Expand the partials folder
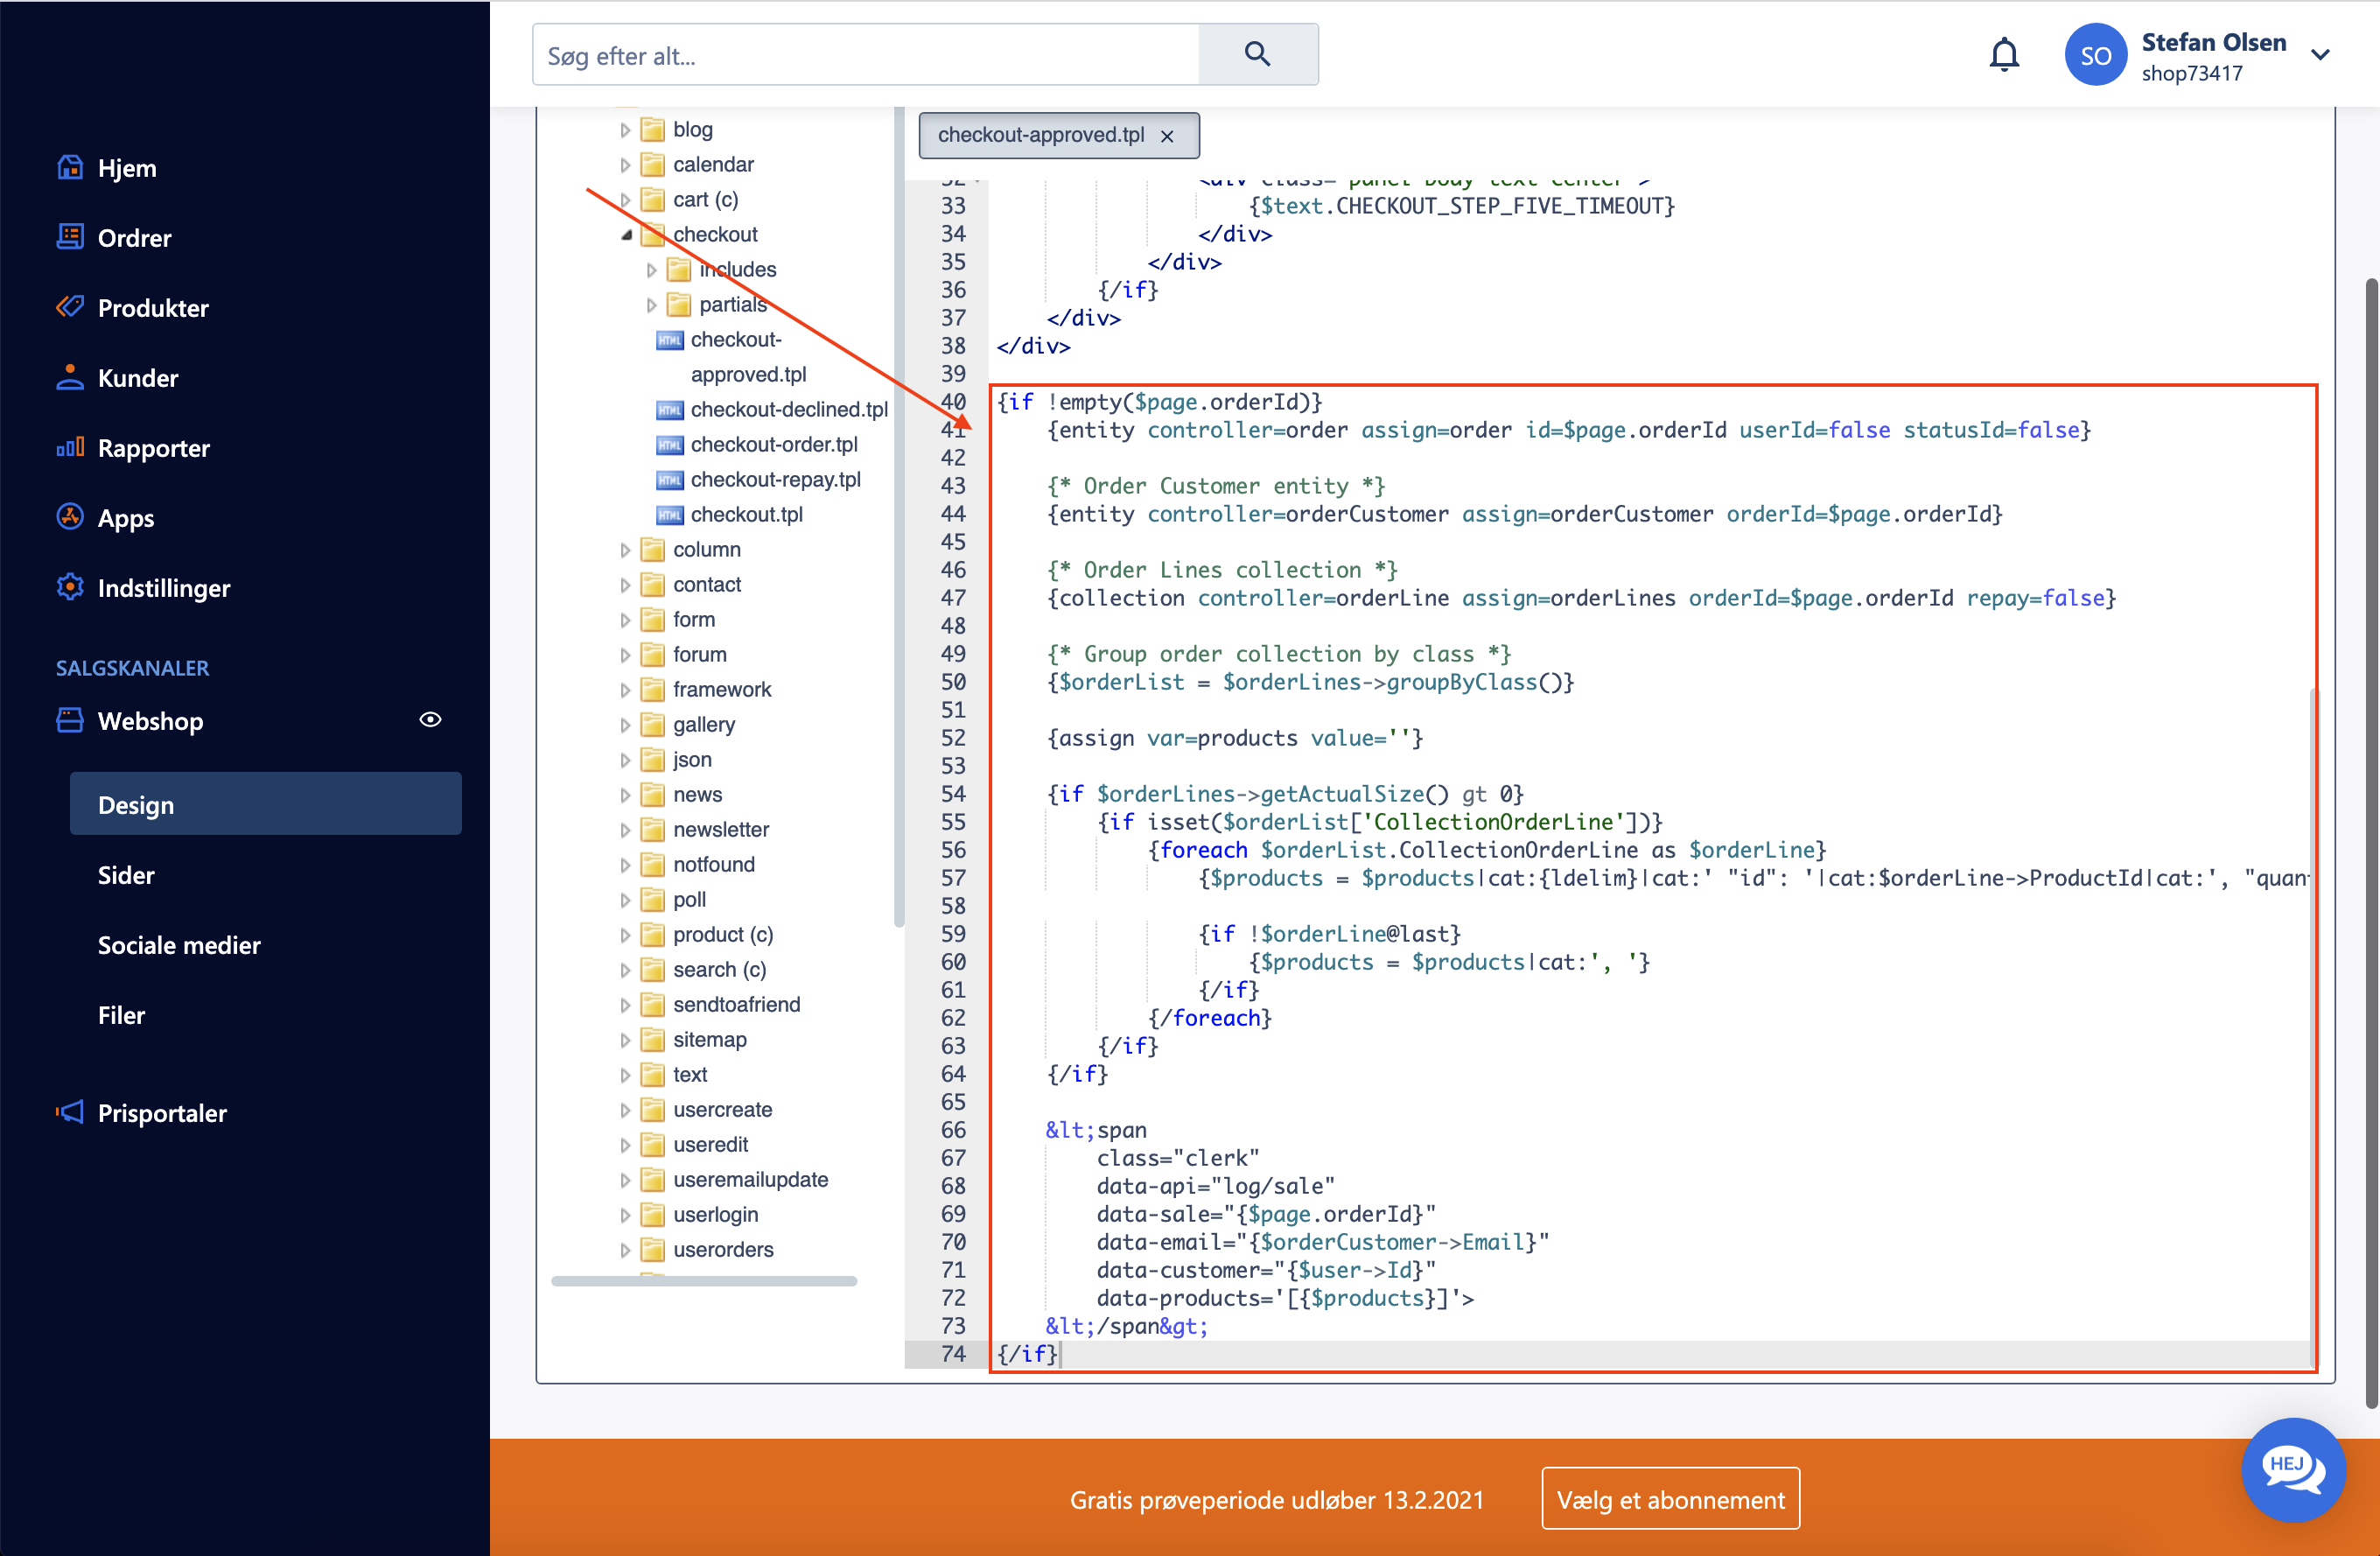Screen dimensions: 2380x1556 [x=652, y=304]
